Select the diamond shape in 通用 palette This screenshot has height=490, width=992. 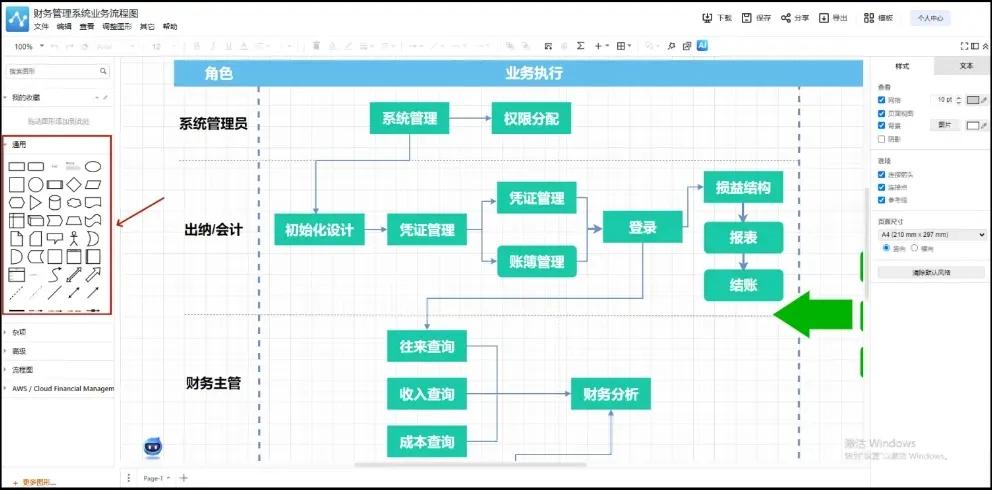tap(74, 185)
